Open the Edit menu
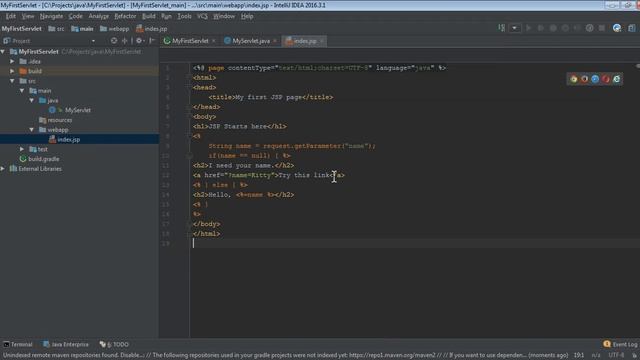 coord(11,16)
